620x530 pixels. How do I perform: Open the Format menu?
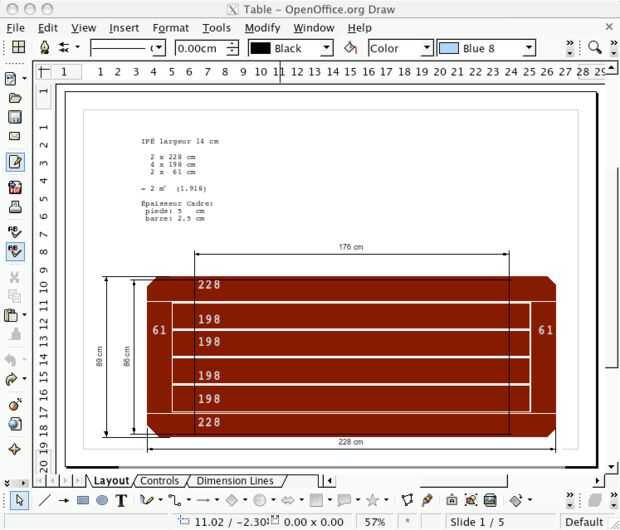[x=170, y=28]
